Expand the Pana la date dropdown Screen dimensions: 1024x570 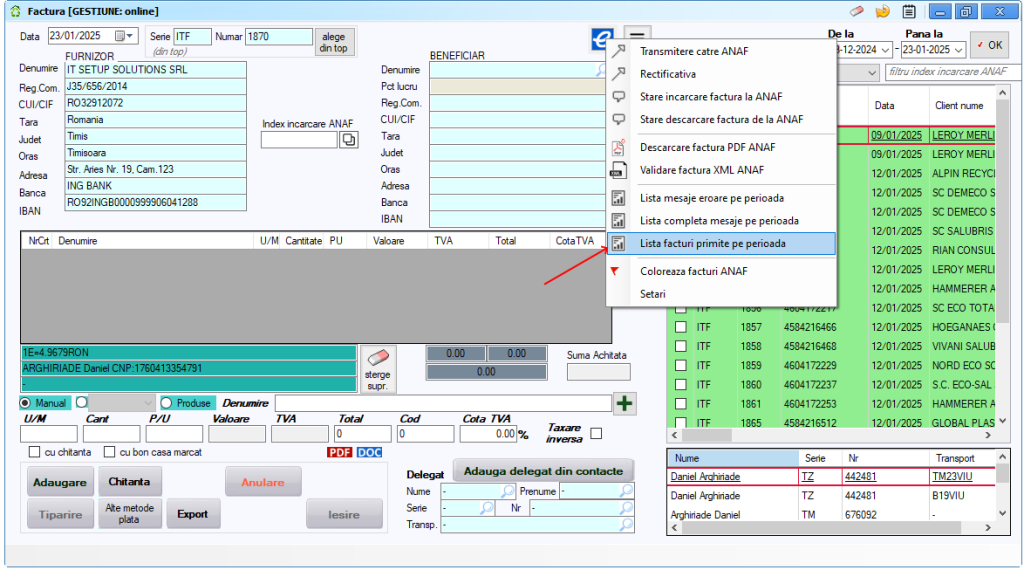958,50
